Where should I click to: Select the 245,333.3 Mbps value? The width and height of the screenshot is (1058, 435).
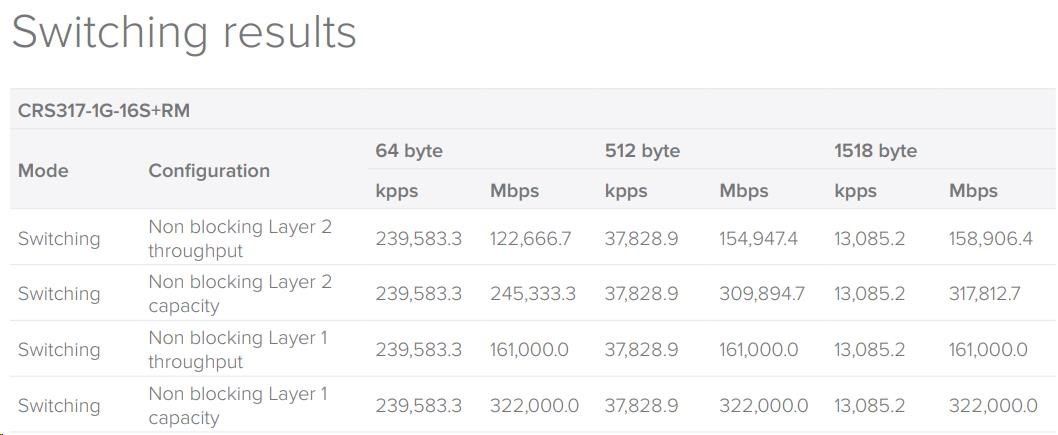click(532, 294)
